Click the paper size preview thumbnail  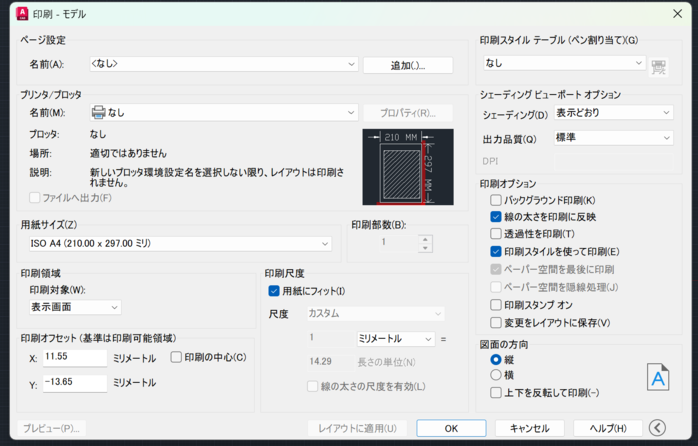pos(408,167)
